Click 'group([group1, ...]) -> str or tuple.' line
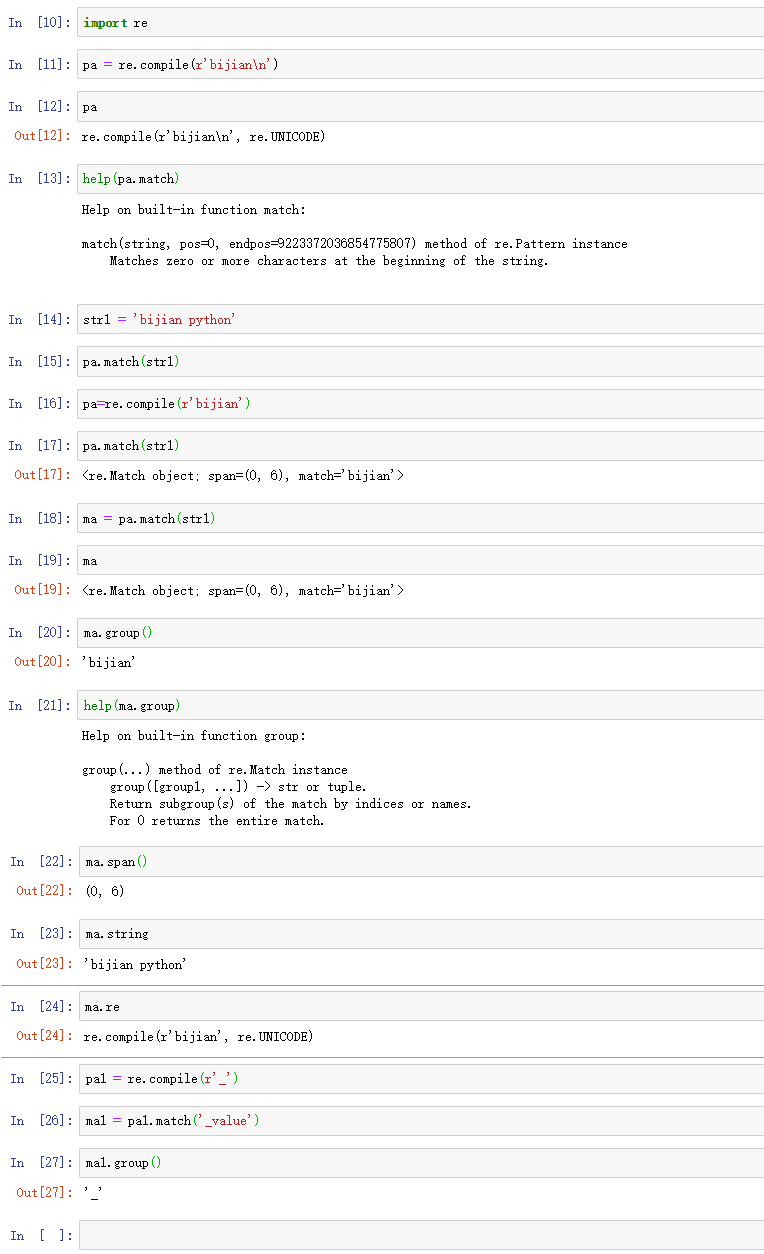The height and width of the screenshot is (1254, 764). 238,786
